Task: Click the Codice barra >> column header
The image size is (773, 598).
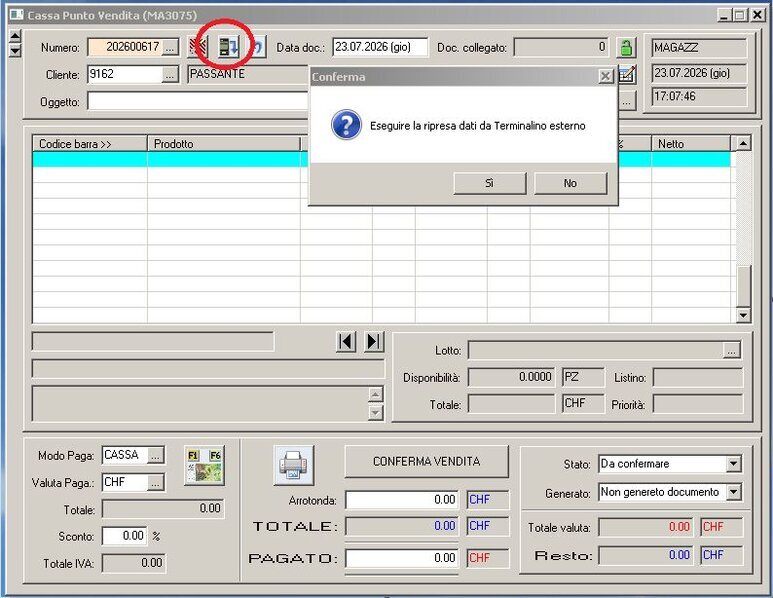Action: pos(90,144)
